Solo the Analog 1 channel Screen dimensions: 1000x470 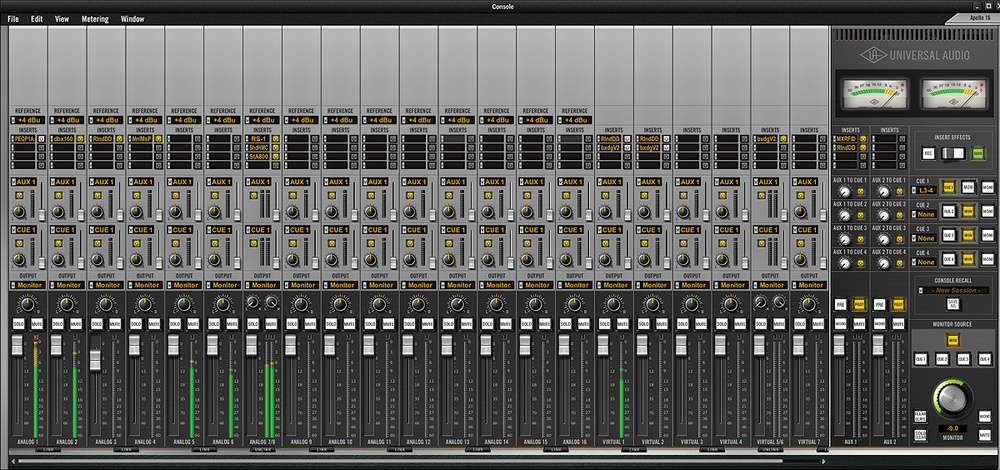click(19, 324)
